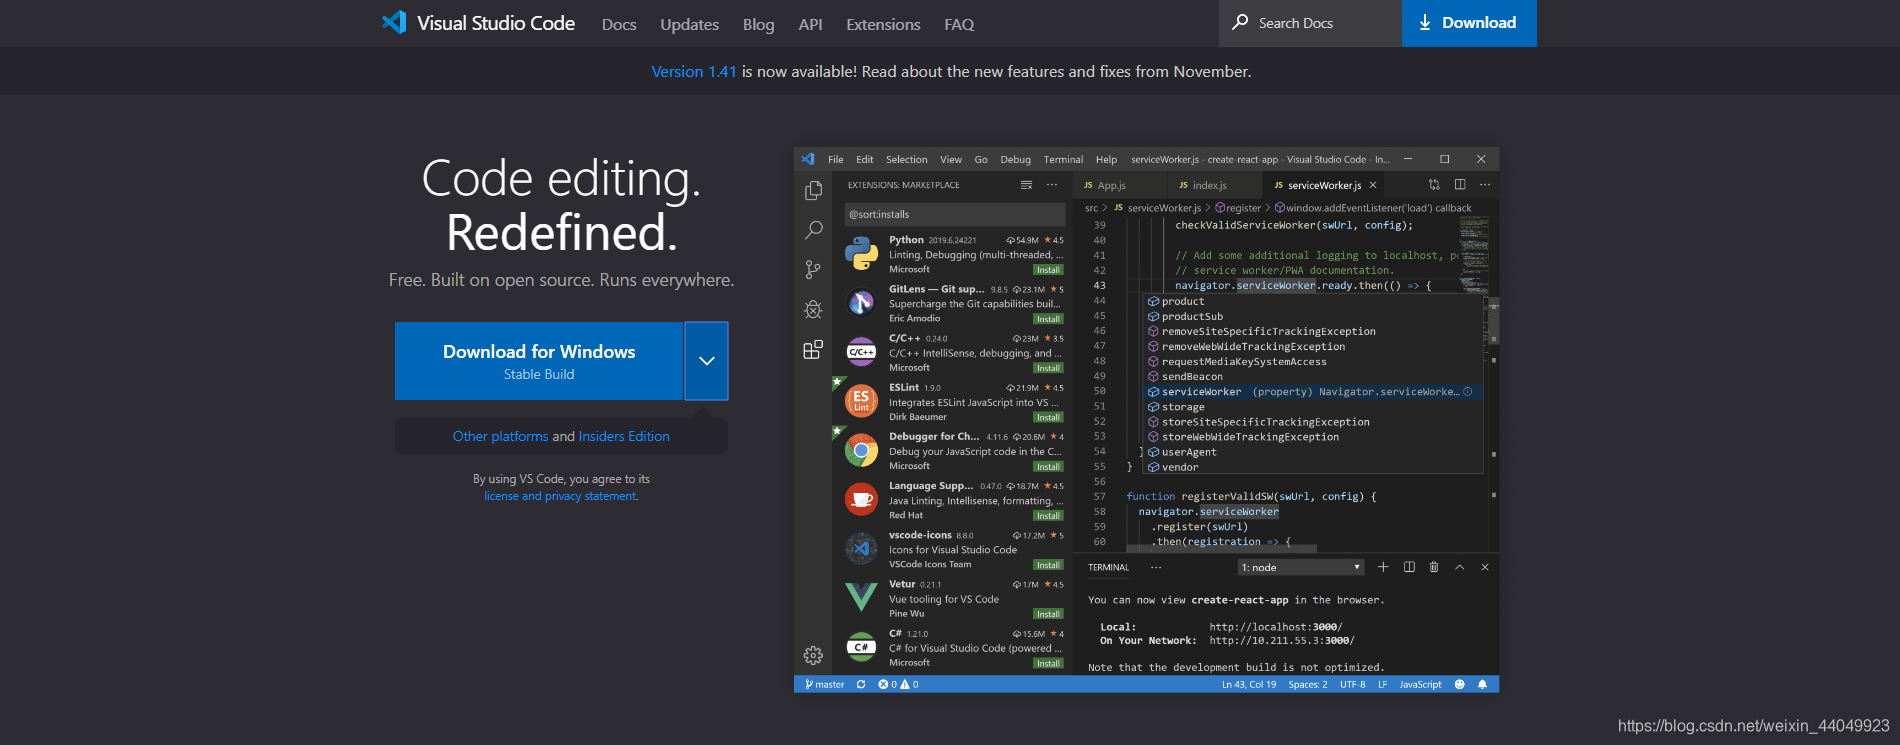Click 'Ln 43, Col 19' in the status bar
The width and height of the screenshot is (1900, 745).
pos(1249,684)
